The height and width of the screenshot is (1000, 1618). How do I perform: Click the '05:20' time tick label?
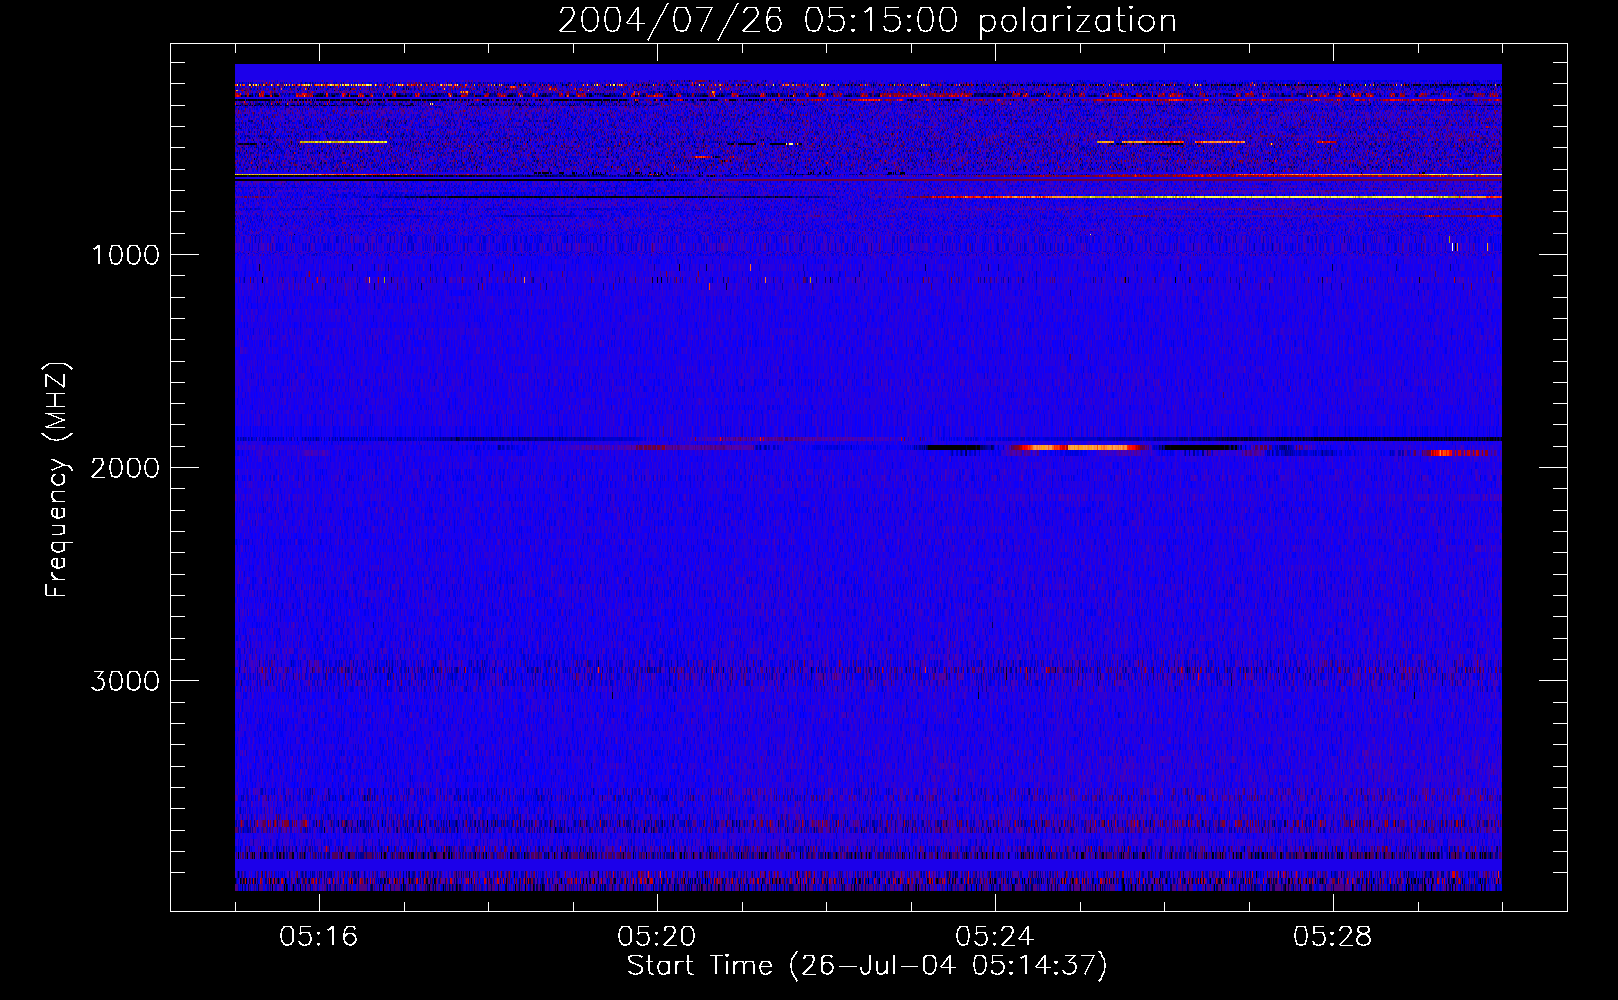point(657,937)
